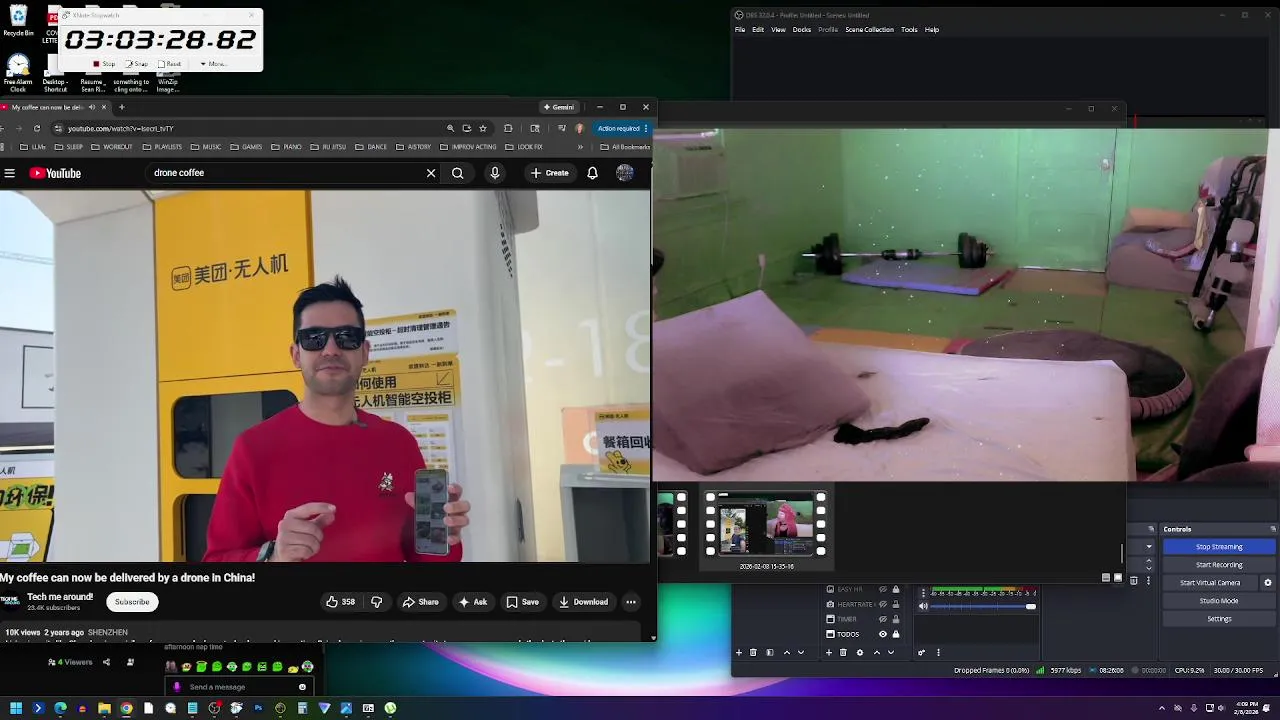1280x720 pixels.
Task: Open transition options ellipsis in OBS
Action: 1148,581
